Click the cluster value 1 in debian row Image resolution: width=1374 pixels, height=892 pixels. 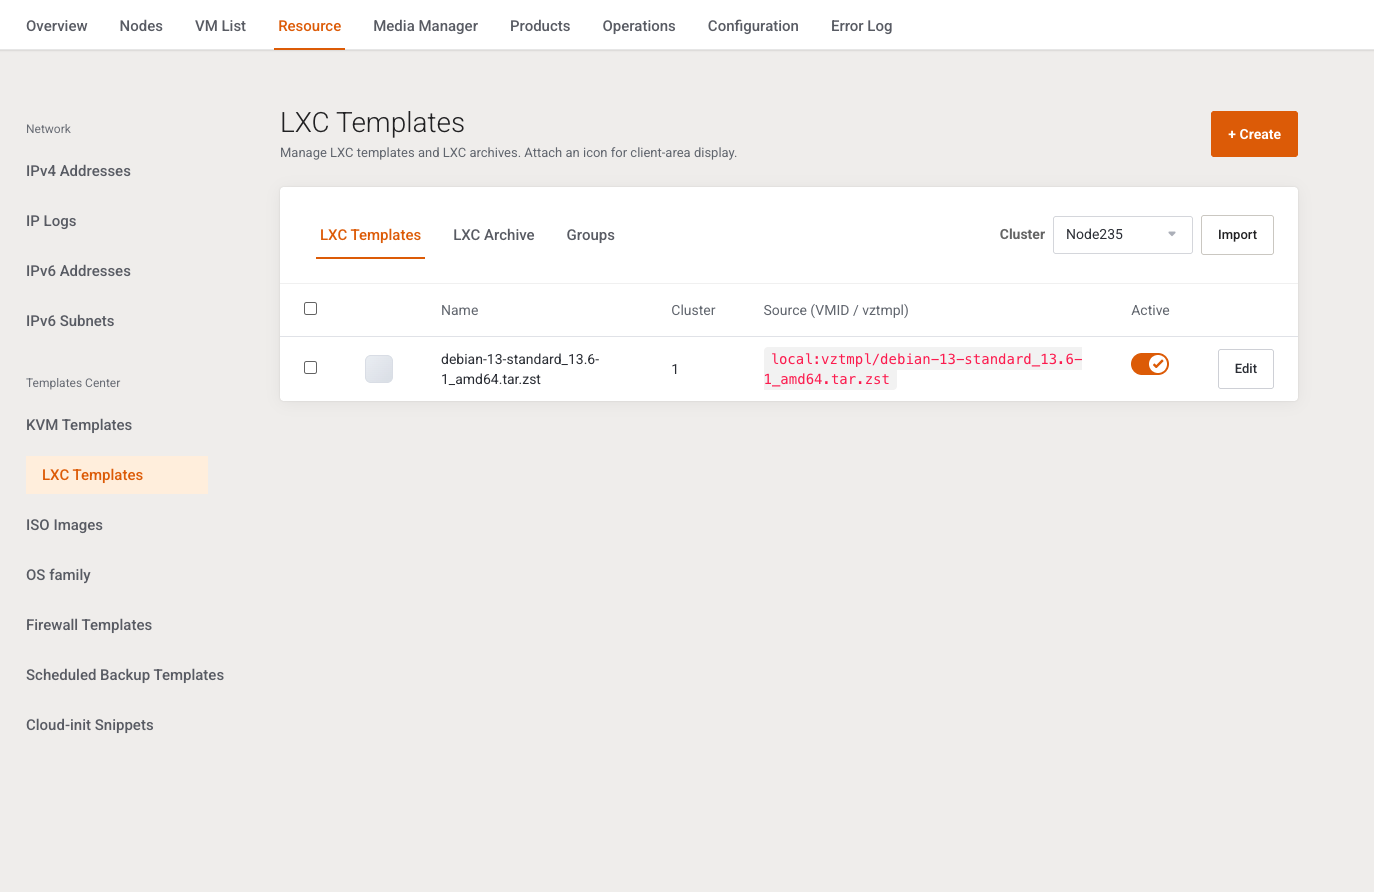pos(675,369)
